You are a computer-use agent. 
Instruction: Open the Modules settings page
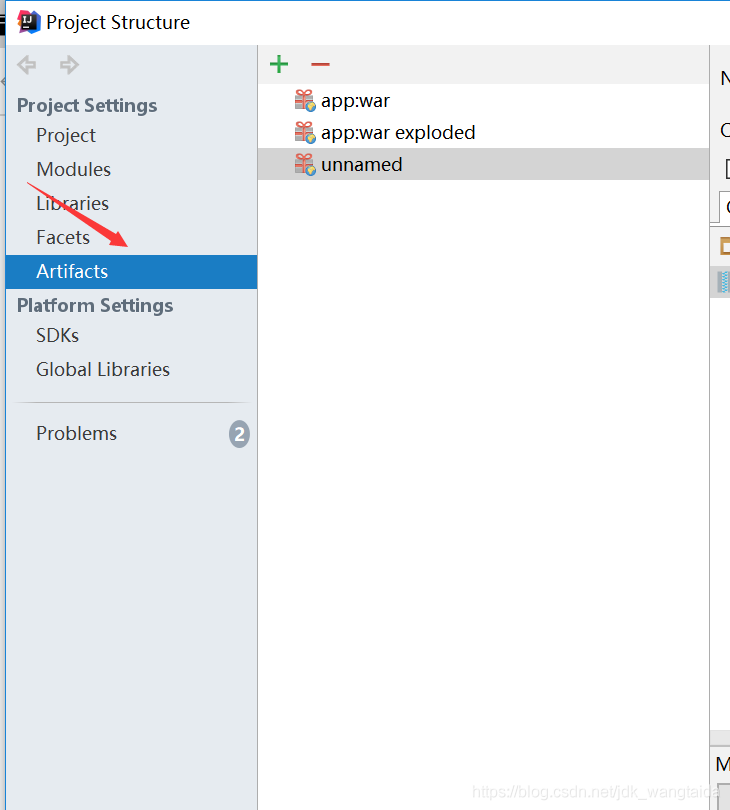coord(73,169)
